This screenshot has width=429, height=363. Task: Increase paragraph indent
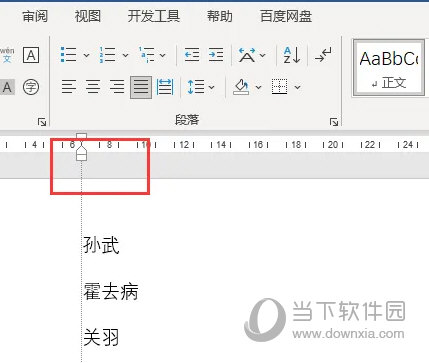tap(216, 55)
